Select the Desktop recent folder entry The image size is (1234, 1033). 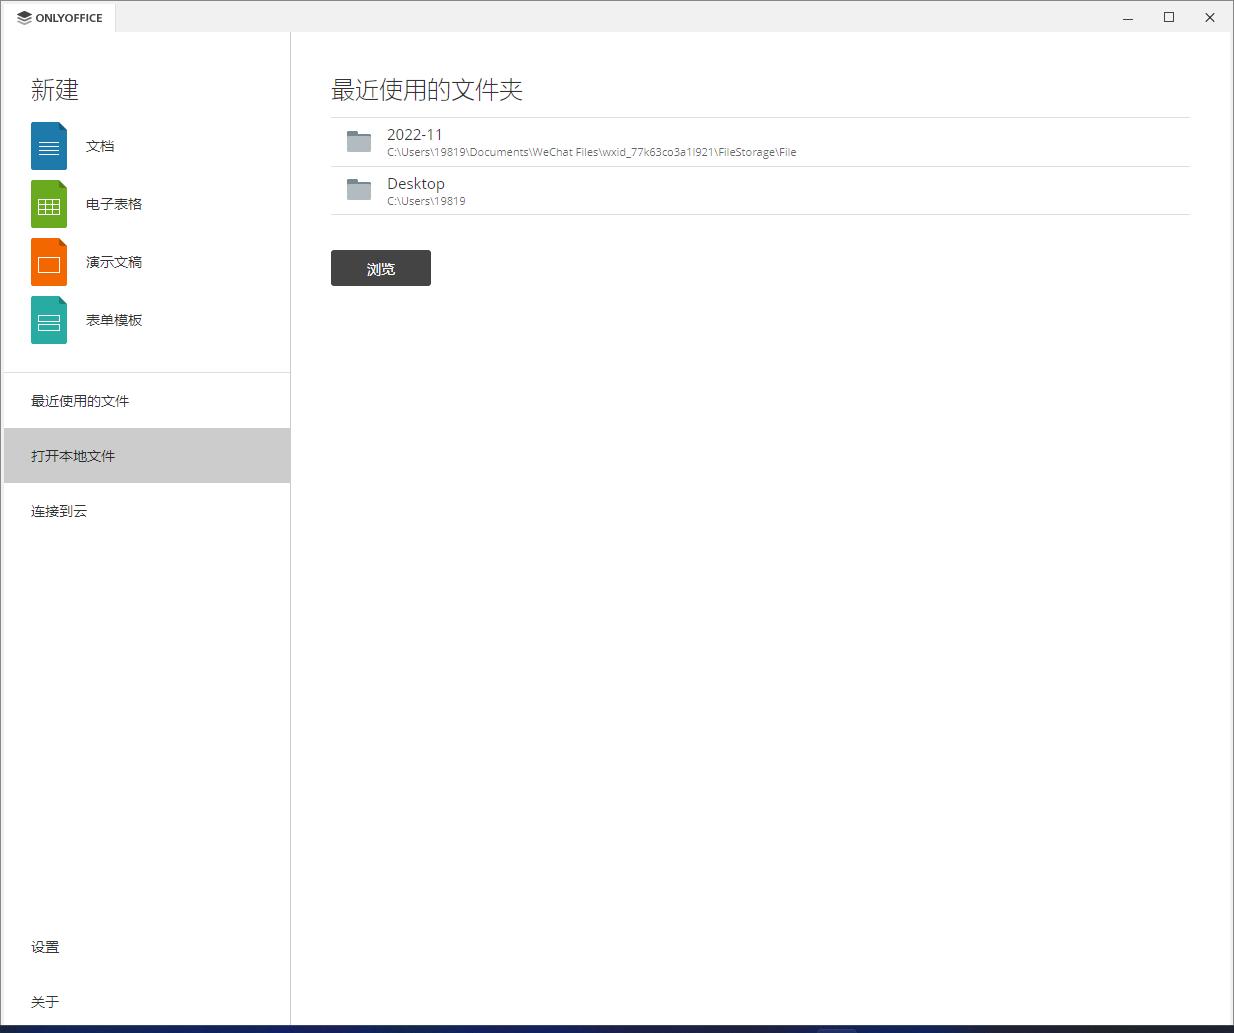point(416,183)
